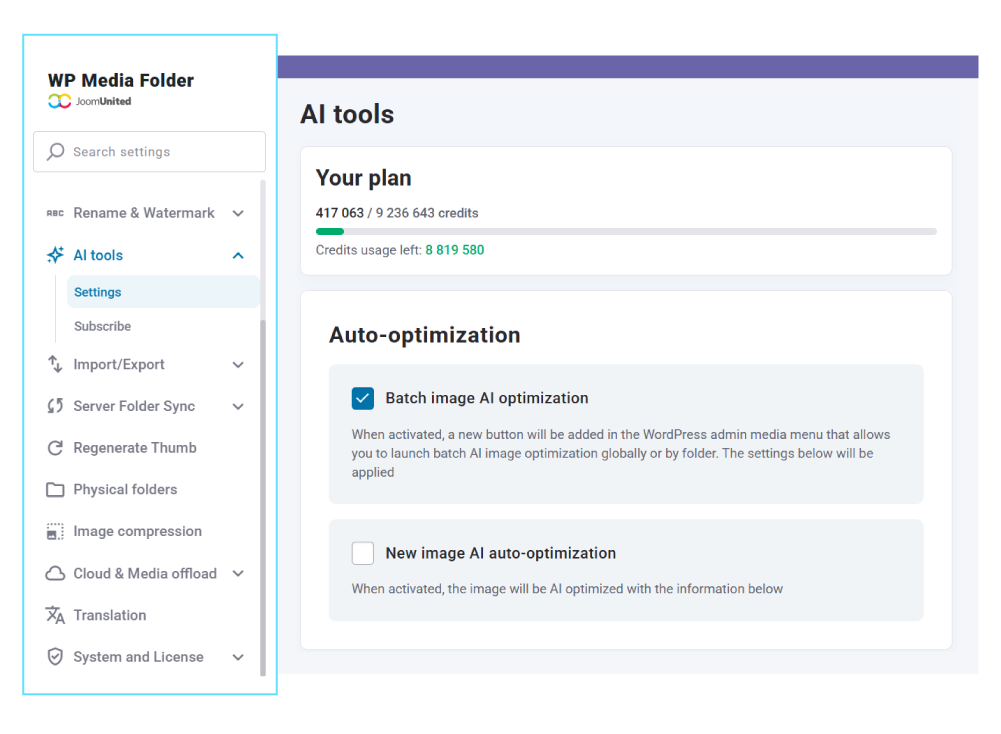Click the credits usage progress bar
1001x734 pixels.
627,231
